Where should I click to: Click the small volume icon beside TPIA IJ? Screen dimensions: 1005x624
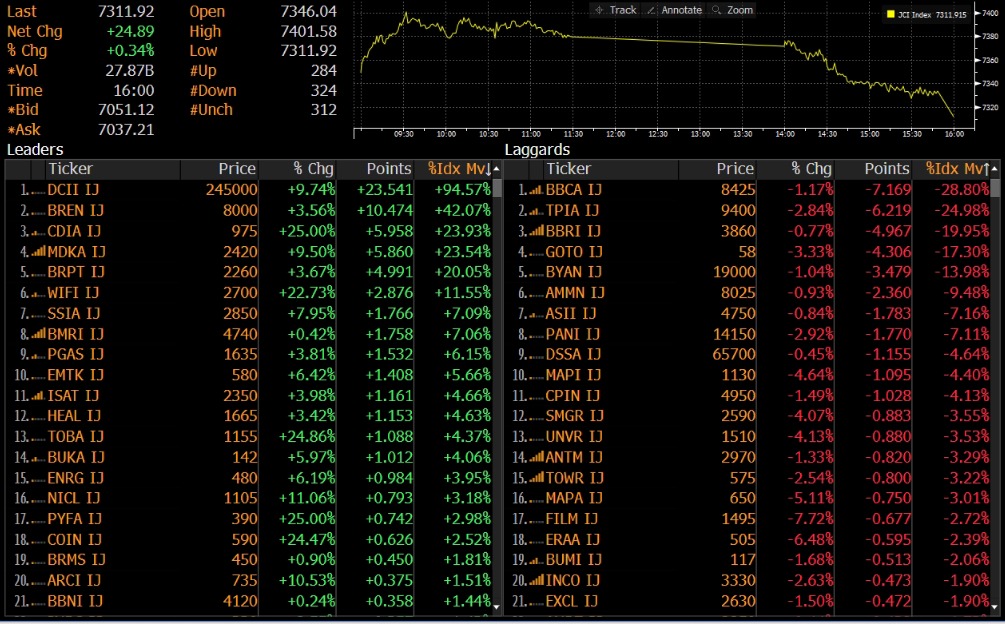coord(536,211)
